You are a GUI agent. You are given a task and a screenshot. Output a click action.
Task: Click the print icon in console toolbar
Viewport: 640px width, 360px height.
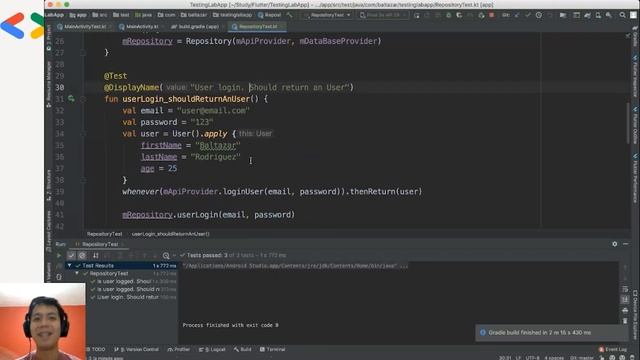[x=625, y=310]
